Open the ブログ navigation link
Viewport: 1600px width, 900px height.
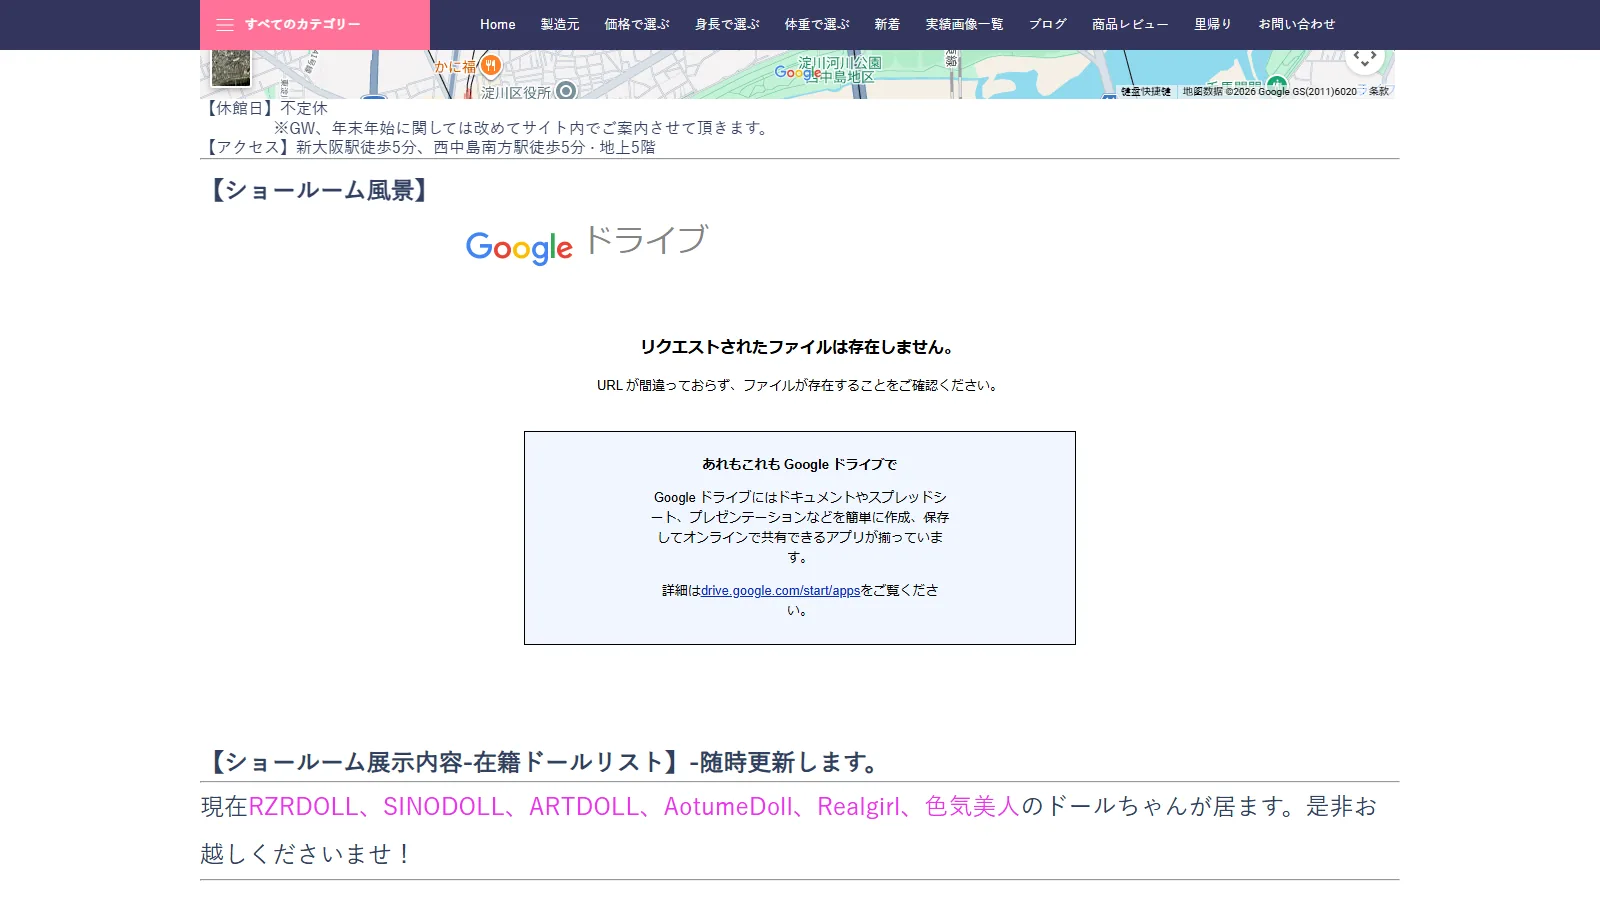tap(1048, 25)
